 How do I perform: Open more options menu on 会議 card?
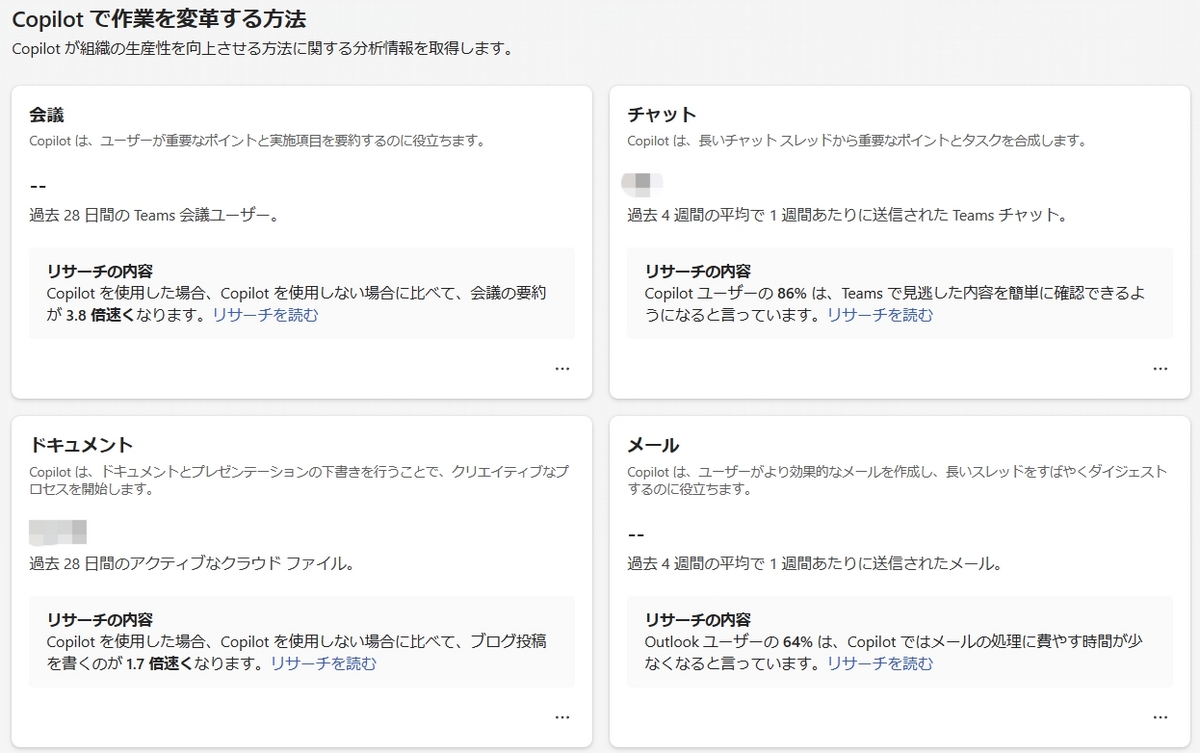coord(562,368)
